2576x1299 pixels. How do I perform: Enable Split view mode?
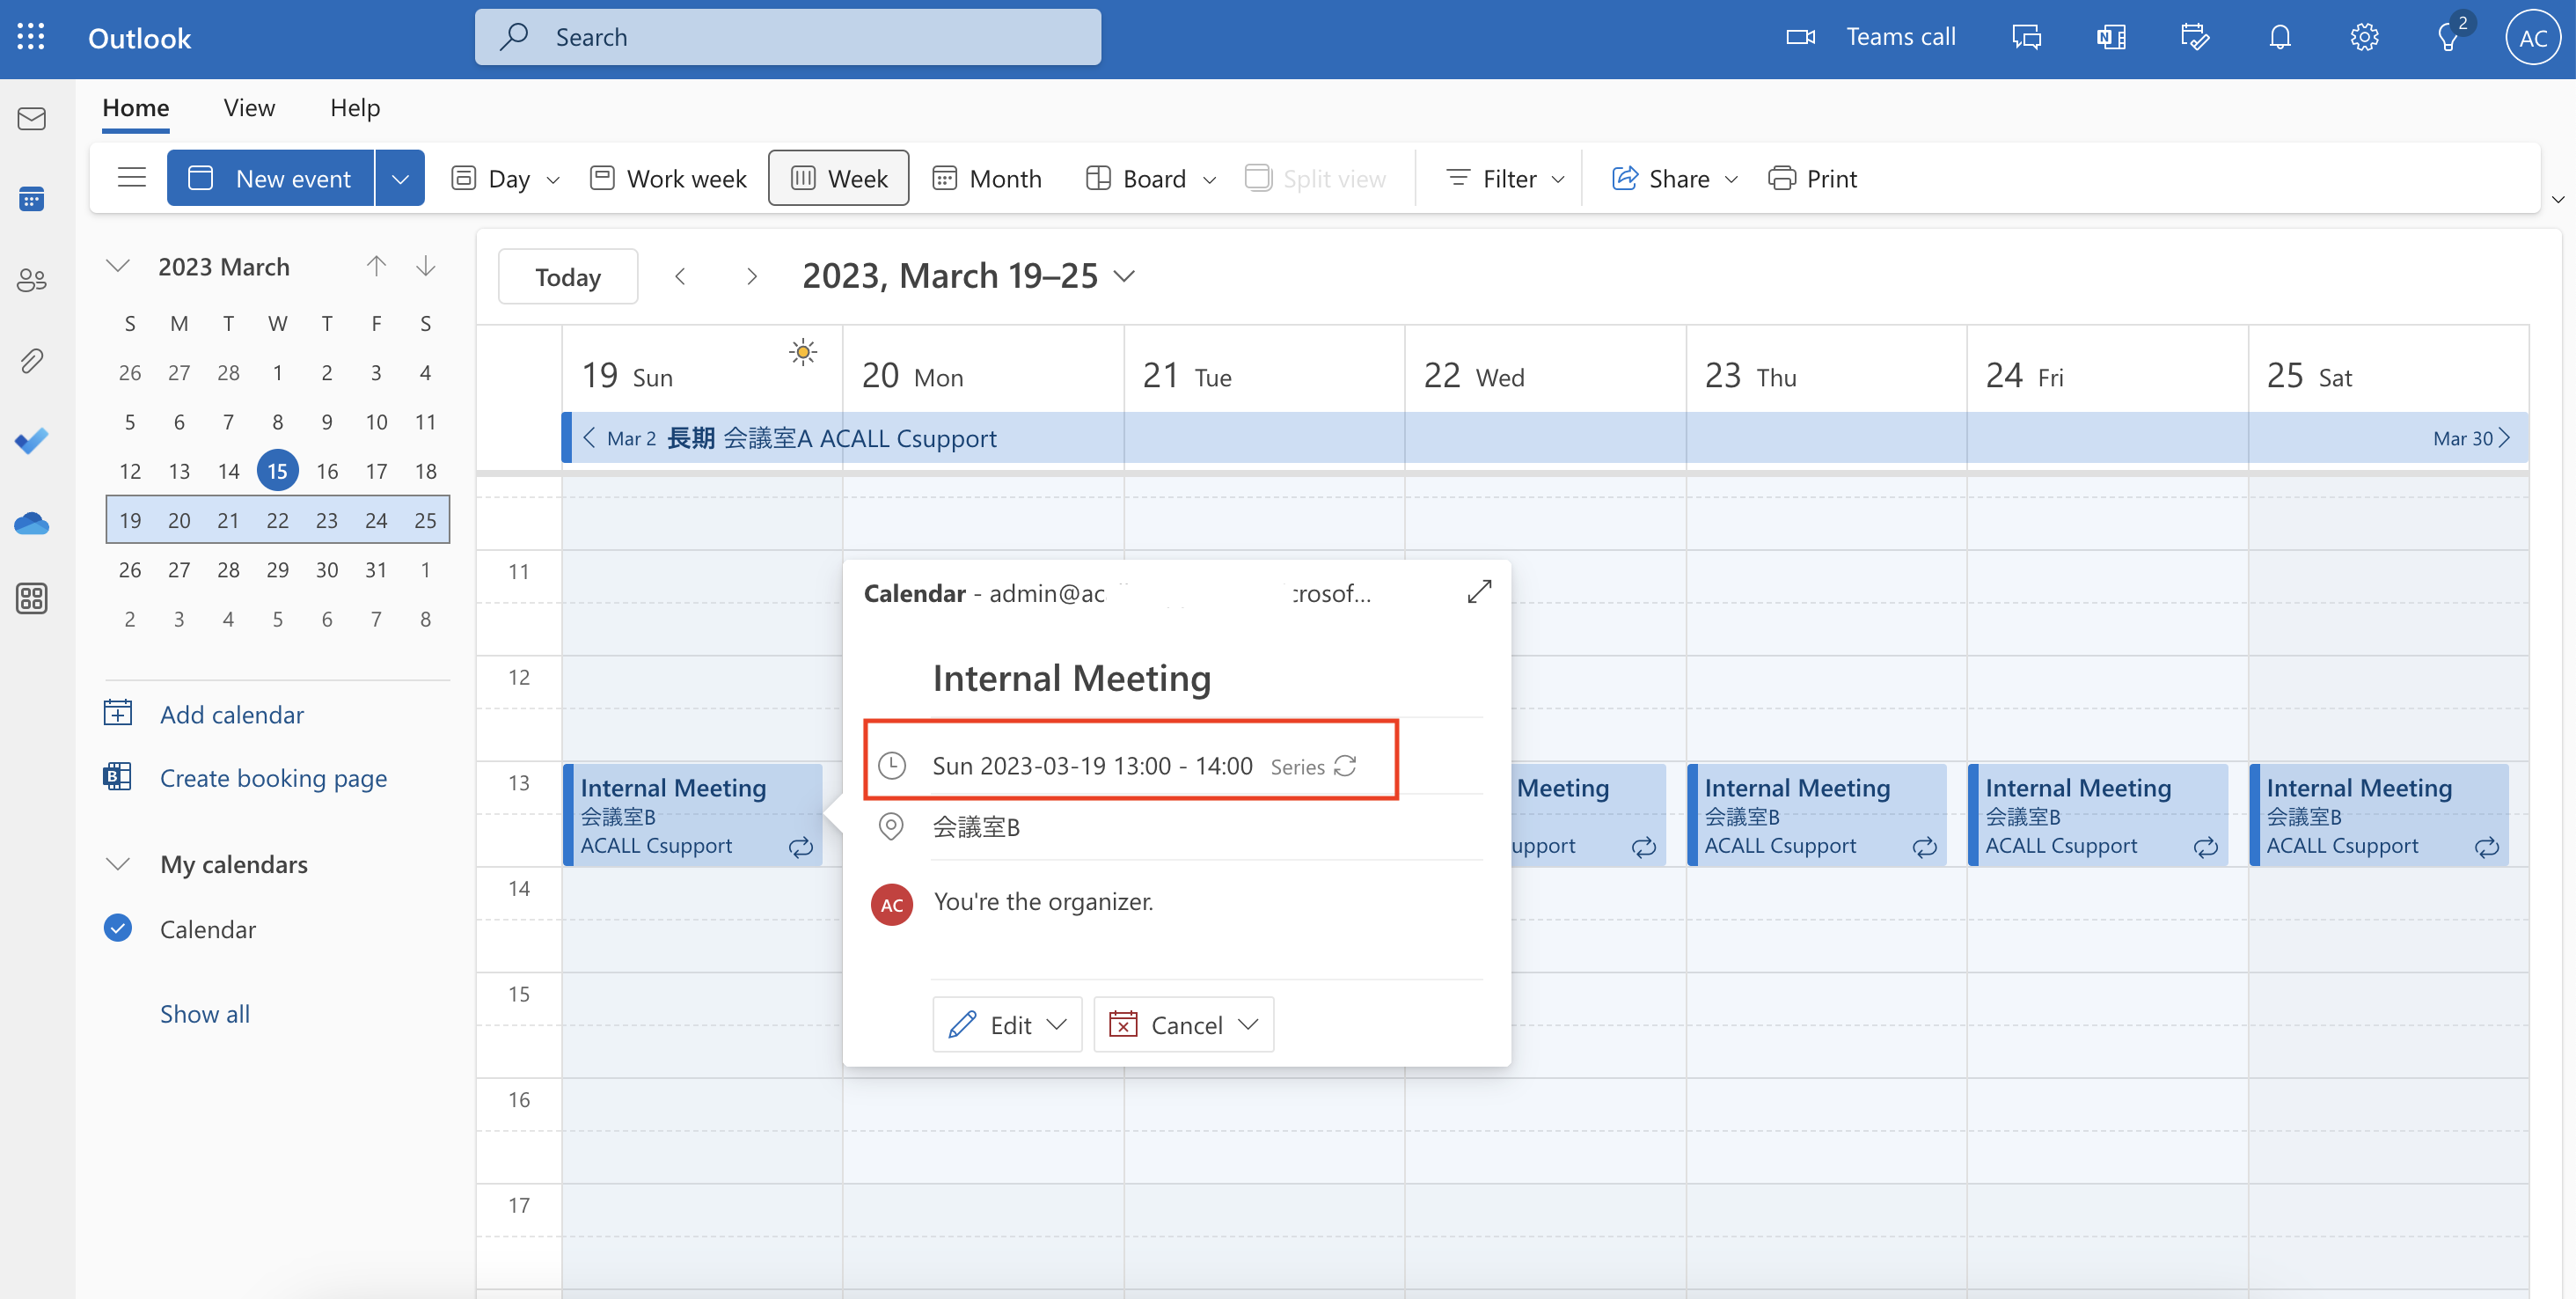pyautogui.click(x=1316, y=178)
